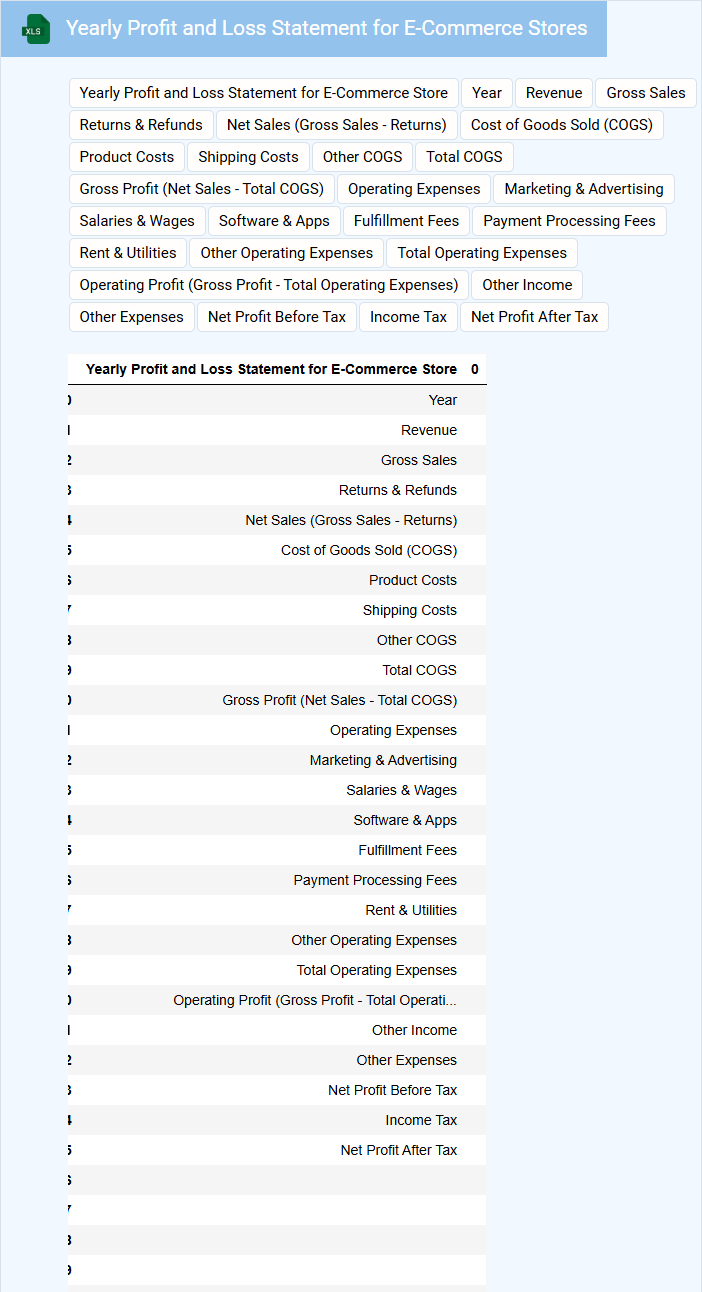Click the Cost of Goods Sold (COGS) tag

(562, 125)
